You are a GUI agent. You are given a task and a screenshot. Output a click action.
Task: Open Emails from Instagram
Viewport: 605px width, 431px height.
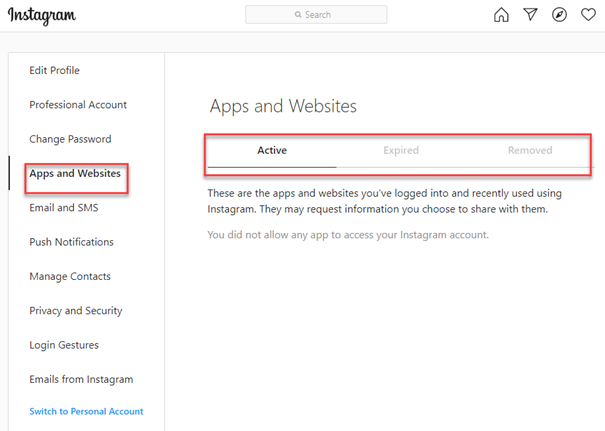tap(81, 379)
